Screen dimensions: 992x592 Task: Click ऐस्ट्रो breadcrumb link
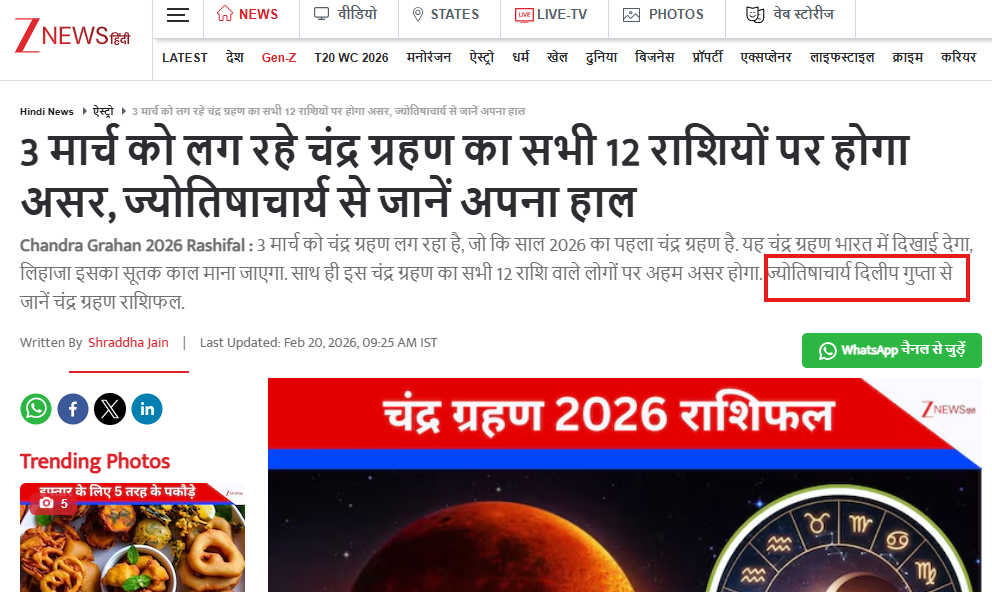(103, 111)
